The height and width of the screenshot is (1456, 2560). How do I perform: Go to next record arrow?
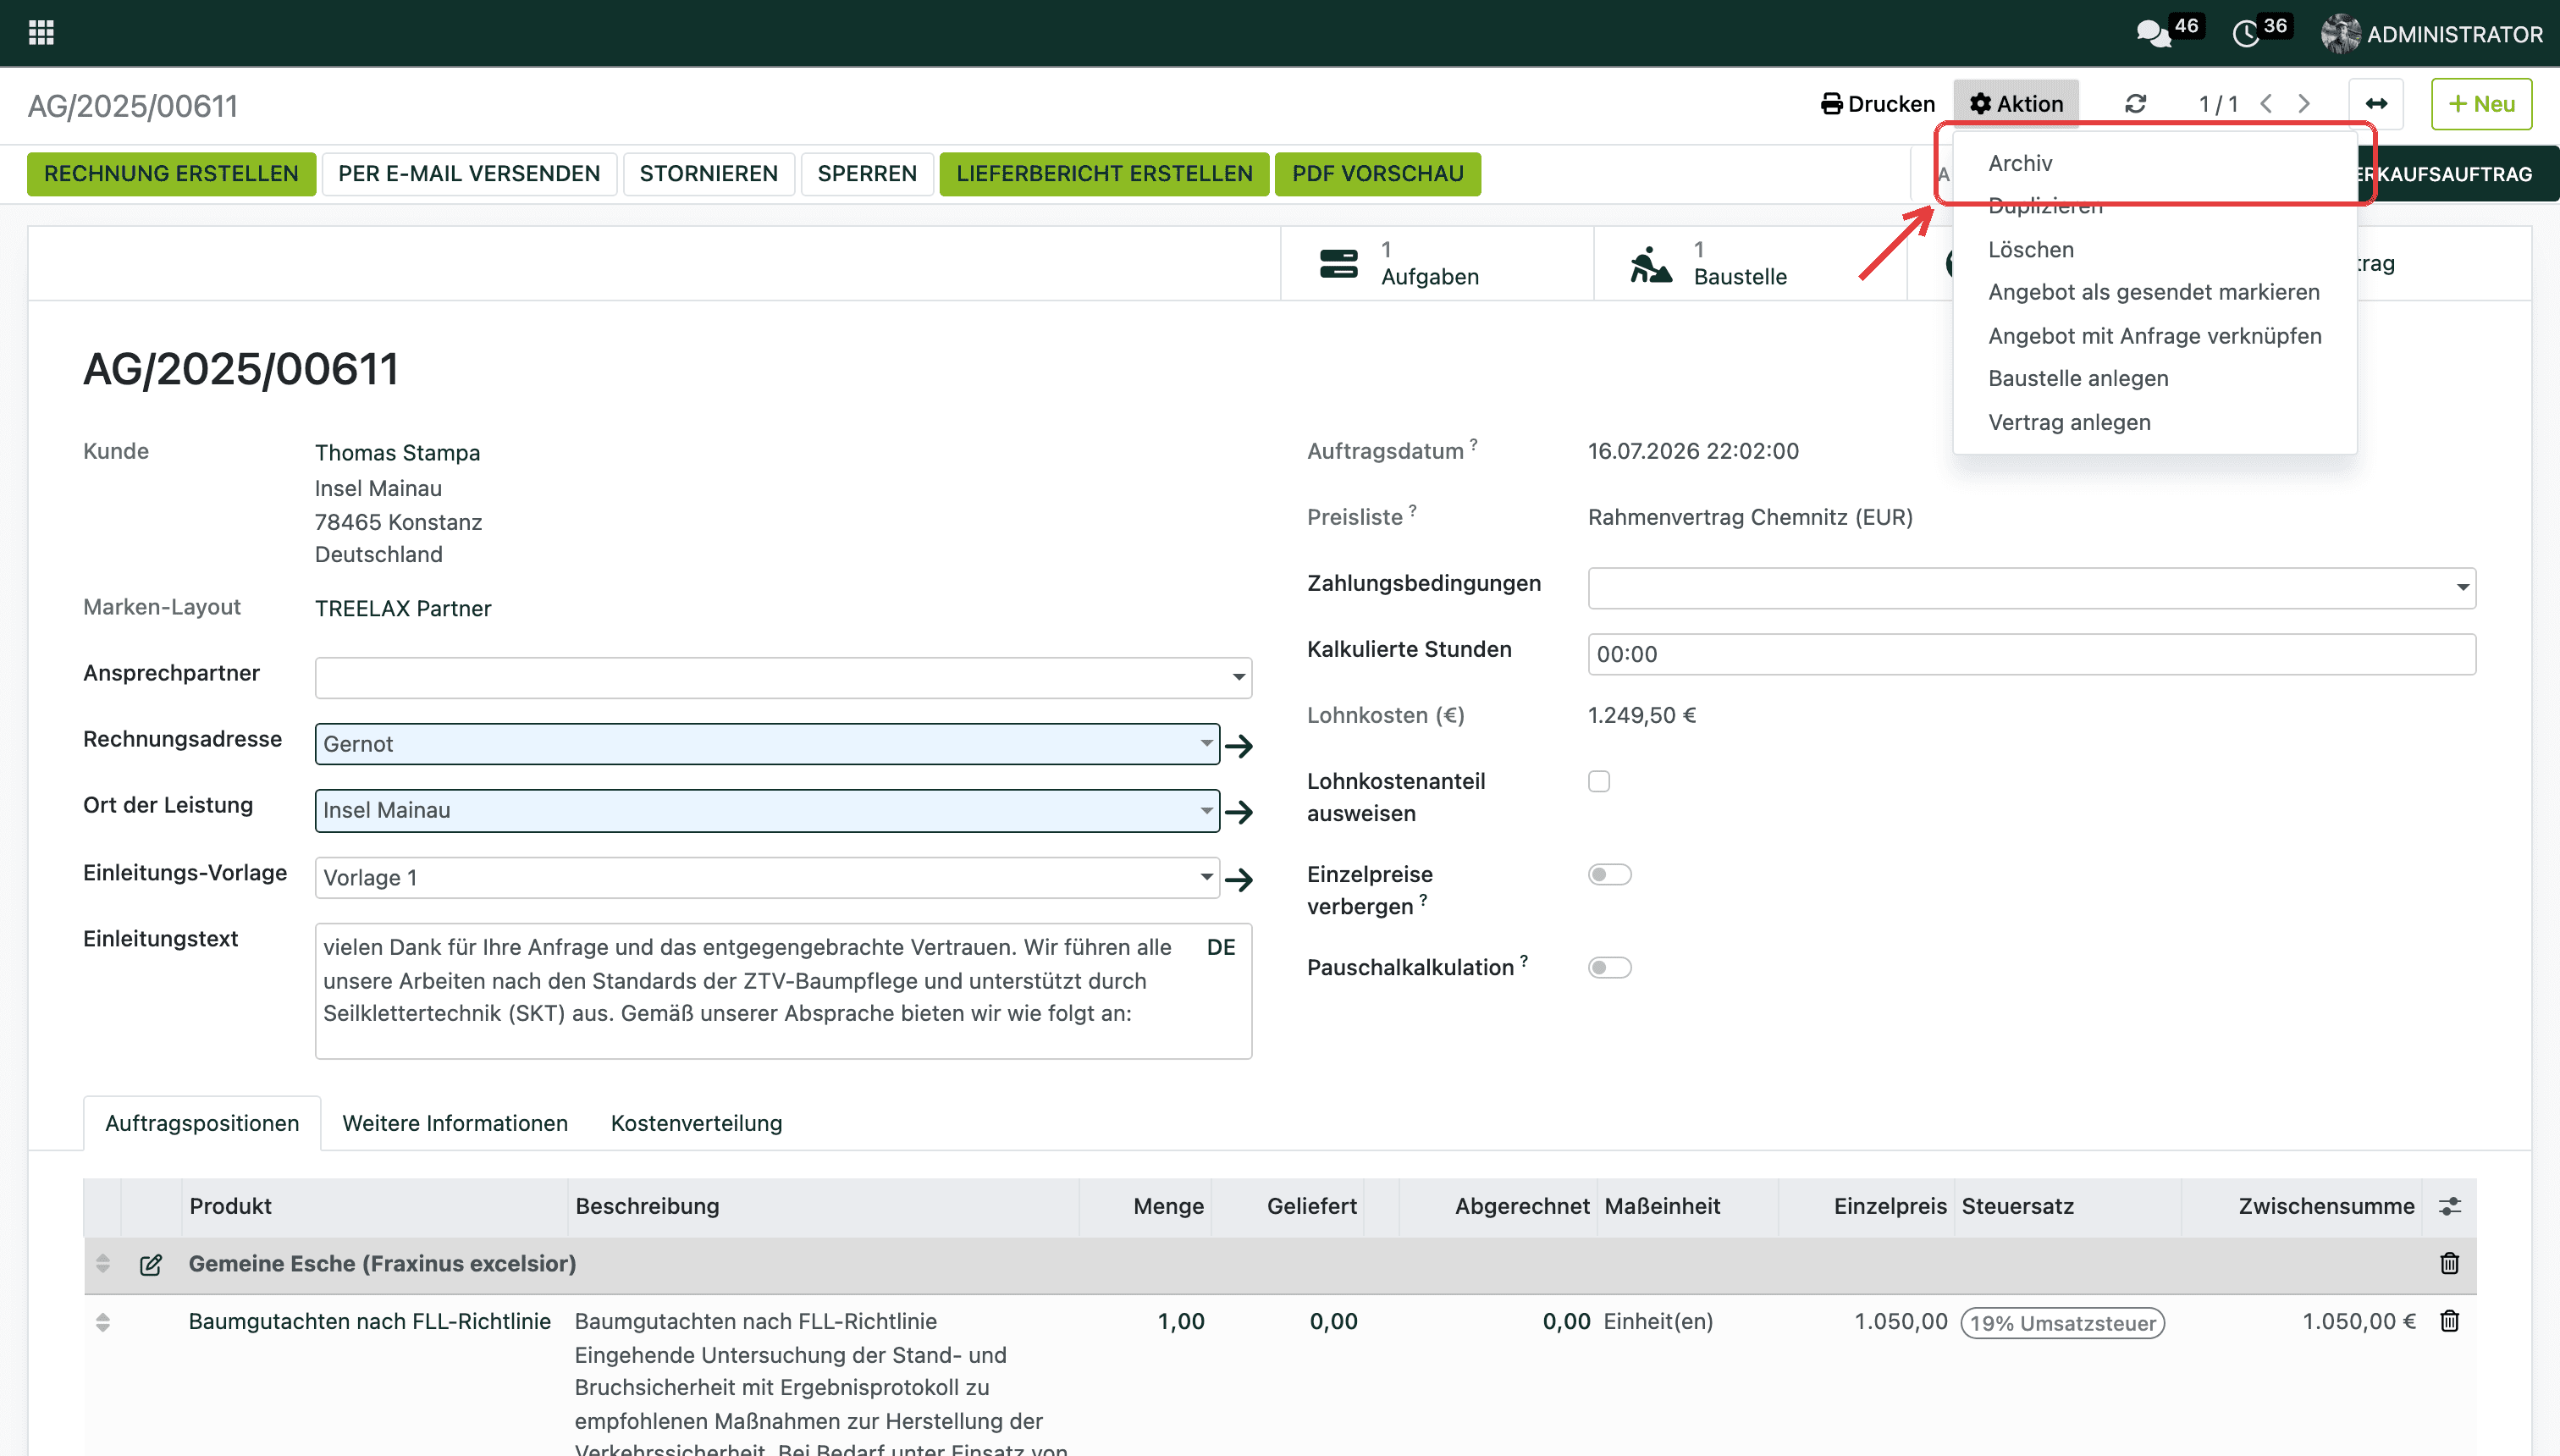(x=2304, y=104)
